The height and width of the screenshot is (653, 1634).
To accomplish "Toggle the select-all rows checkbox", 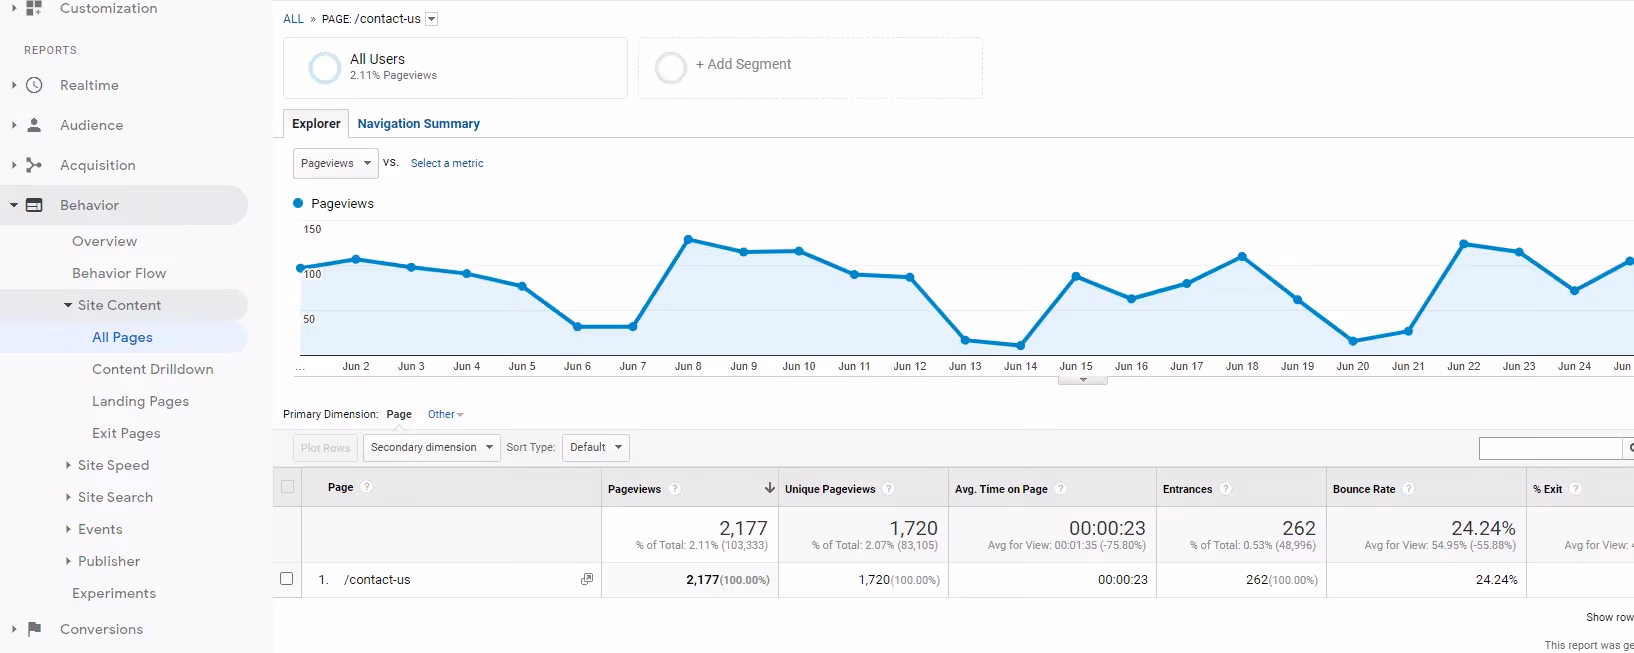I will click(287, 487).
